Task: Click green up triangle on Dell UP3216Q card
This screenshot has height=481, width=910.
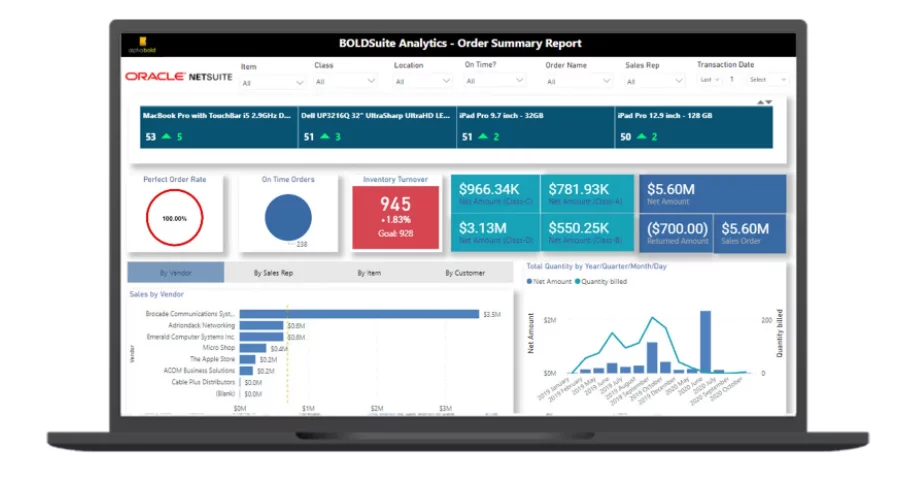Action: [325, 136]
